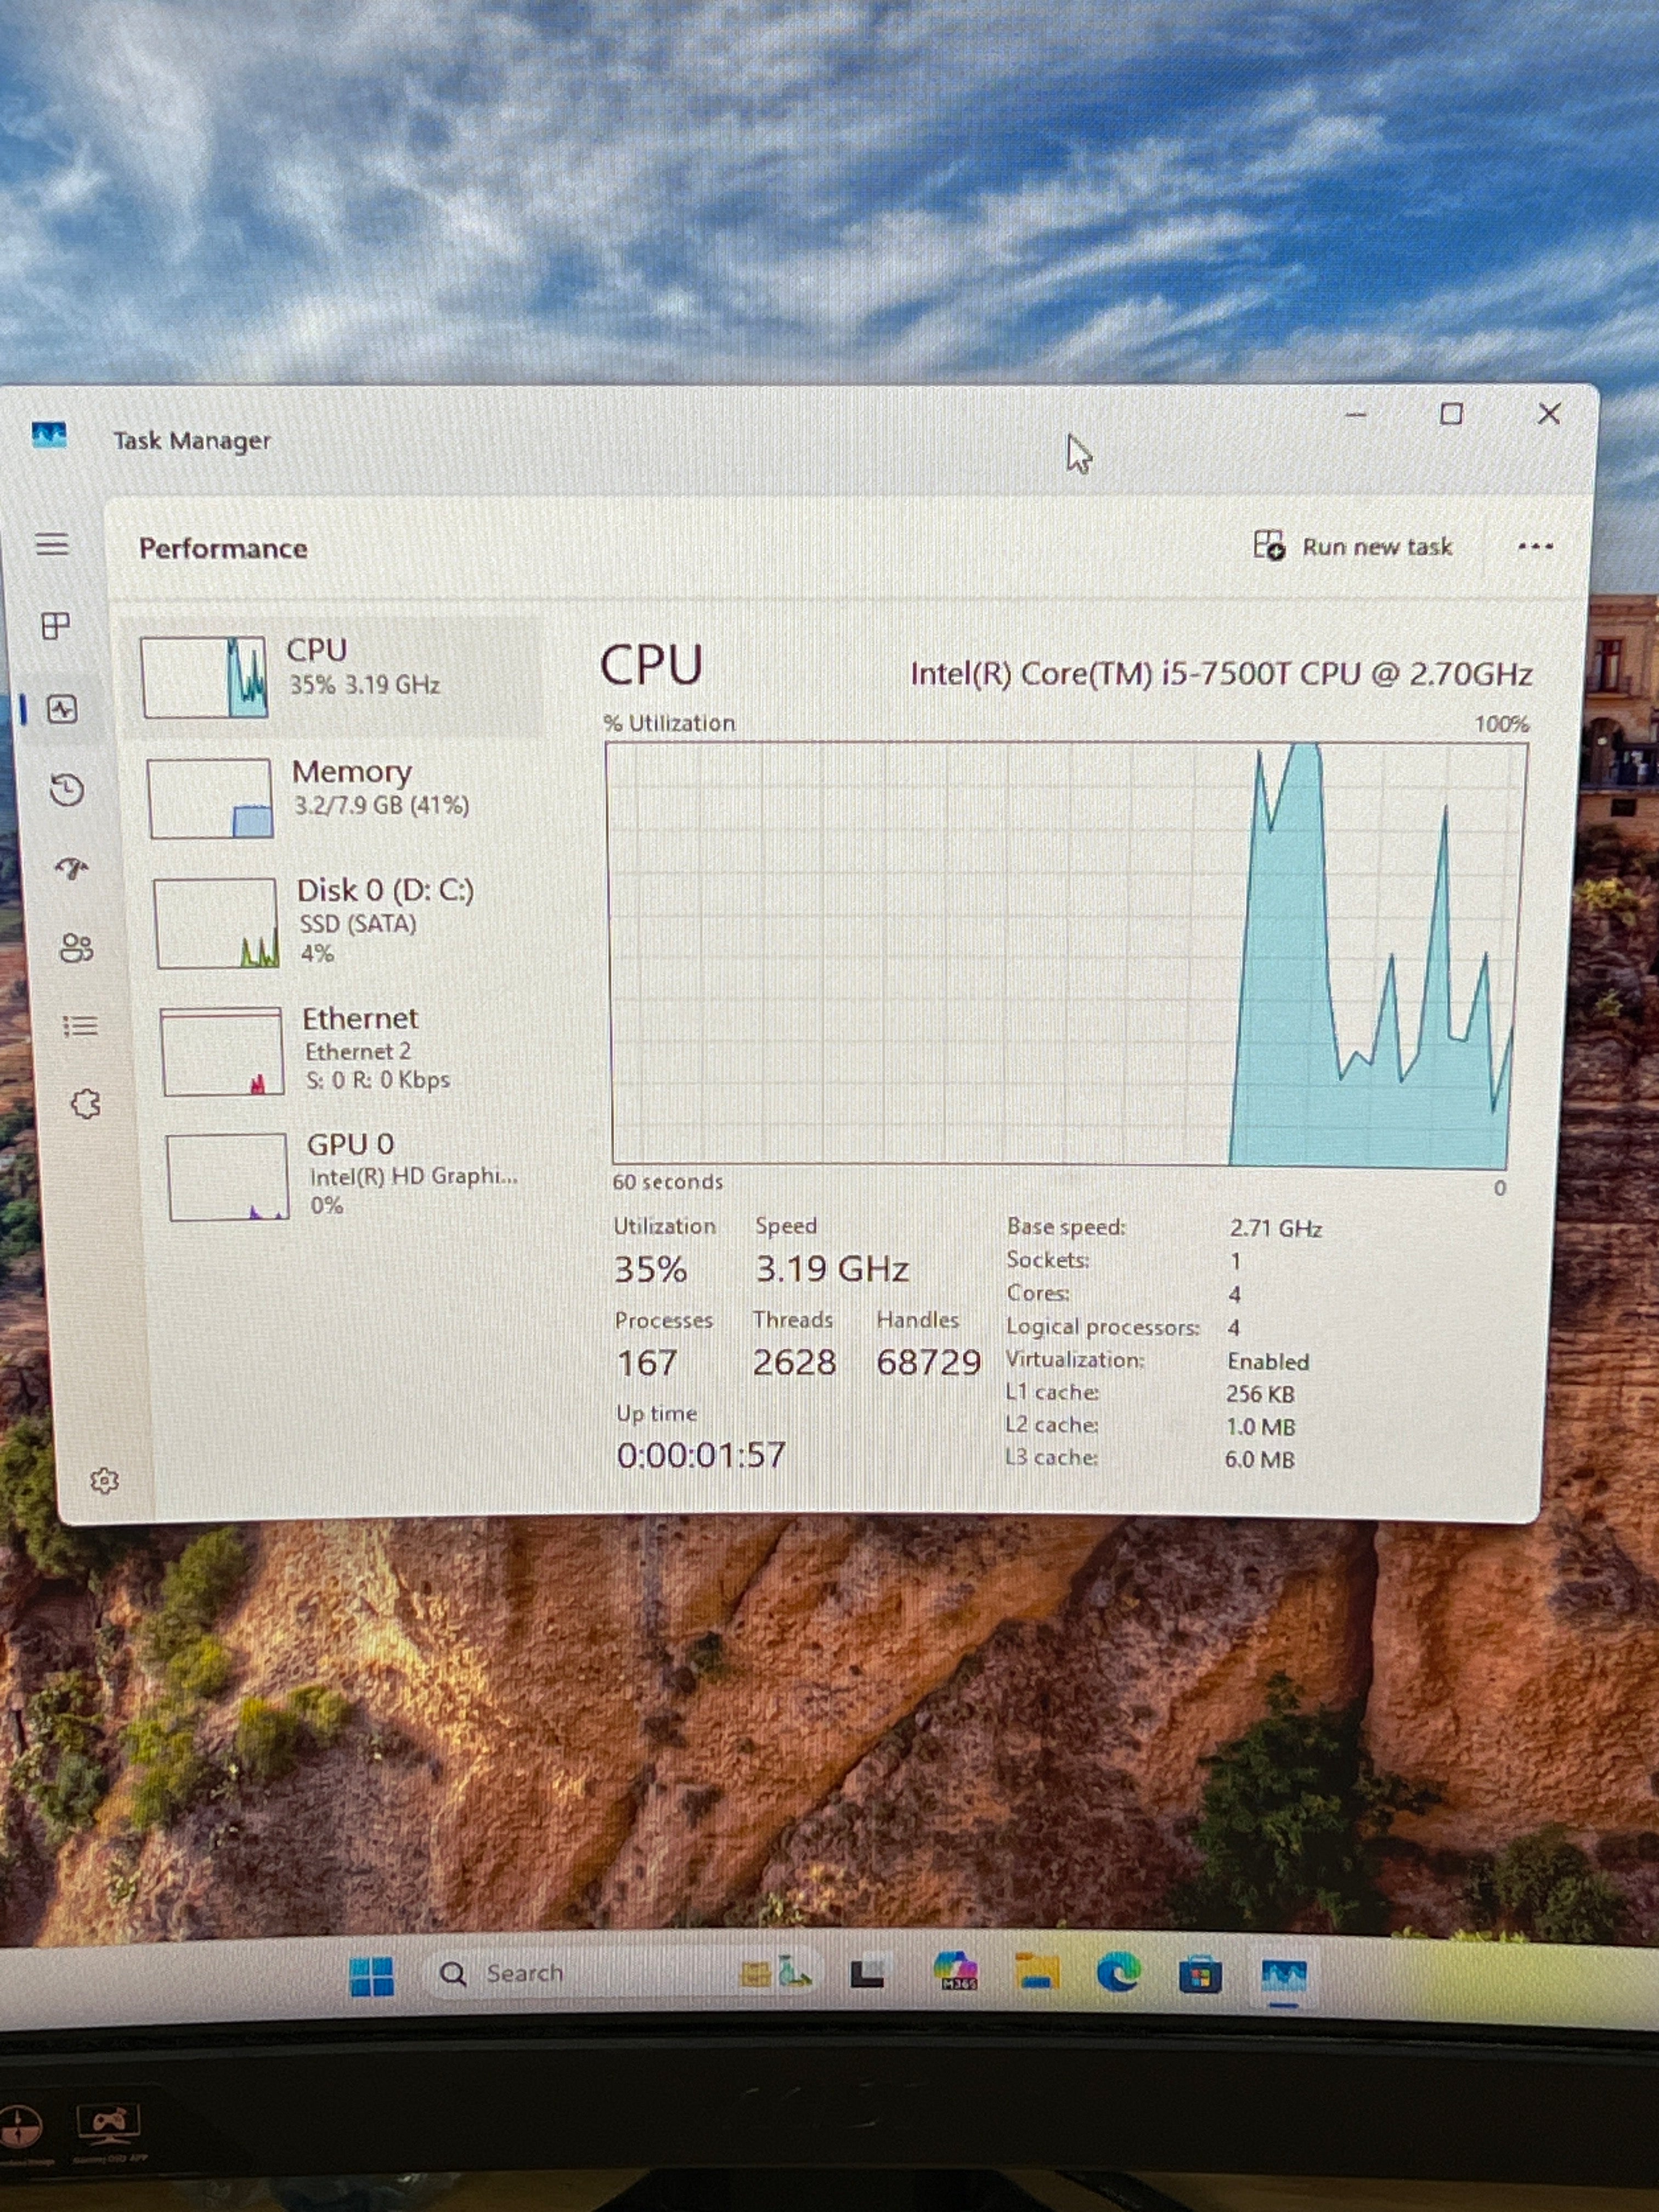Maximize the Task Manager window
Screen dimensions: 1659x2212
[x=1451, y=414]
